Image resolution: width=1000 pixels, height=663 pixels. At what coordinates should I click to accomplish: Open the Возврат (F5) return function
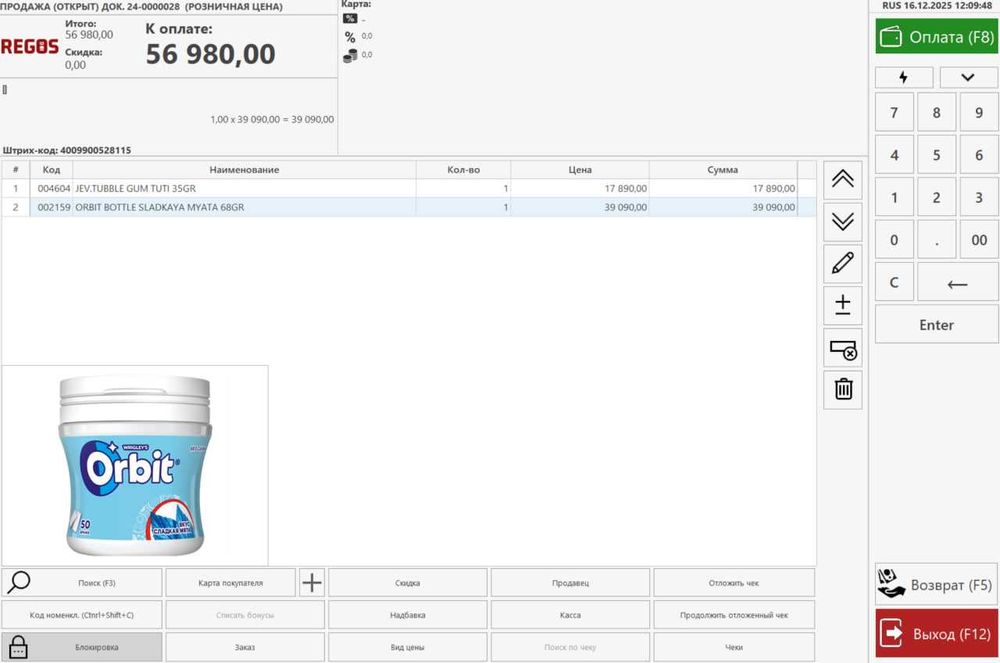point(936,585)
